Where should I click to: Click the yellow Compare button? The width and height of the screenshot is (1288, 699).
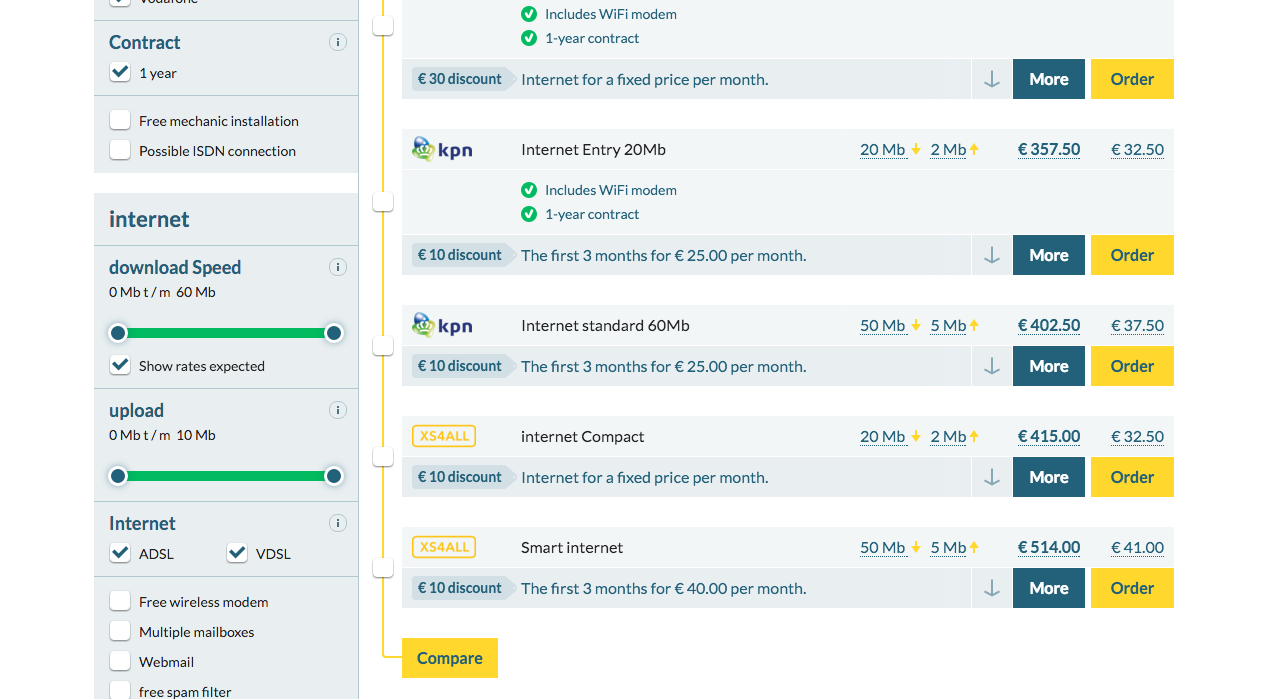pos(450,658)
